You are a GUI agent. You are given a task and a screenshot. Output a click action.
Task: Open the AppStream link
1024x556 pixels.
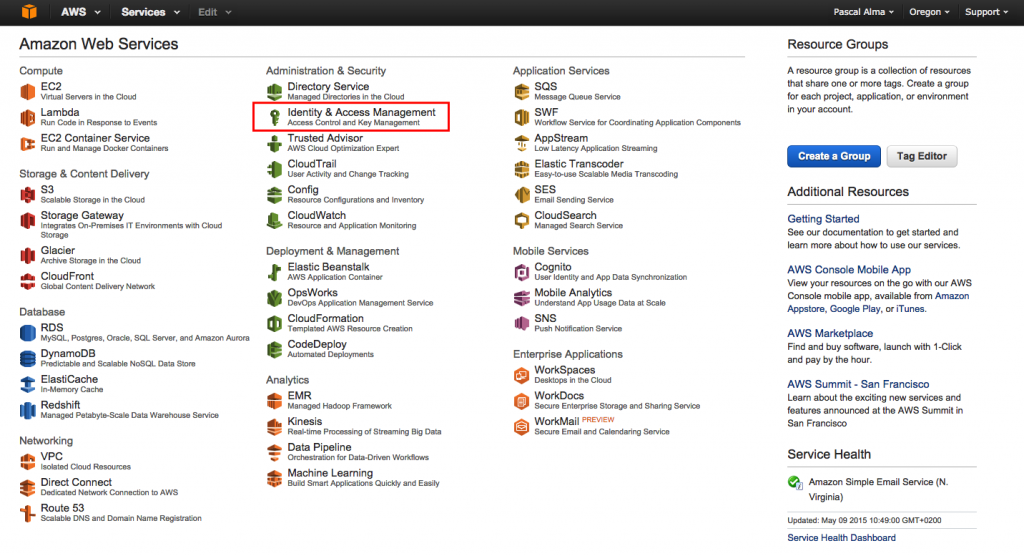(561, 138)
